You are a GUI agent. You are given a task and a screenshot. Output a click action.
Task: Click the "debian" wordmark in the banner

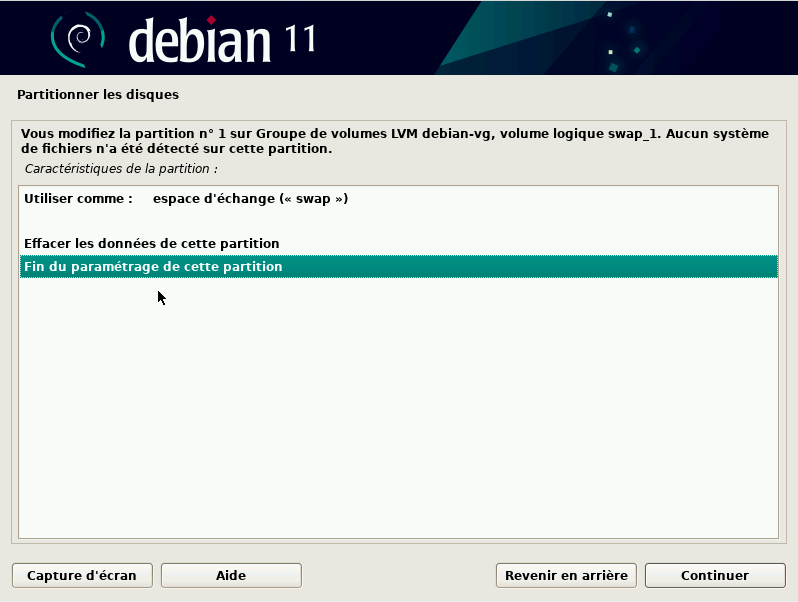click(x=200, y=40)
